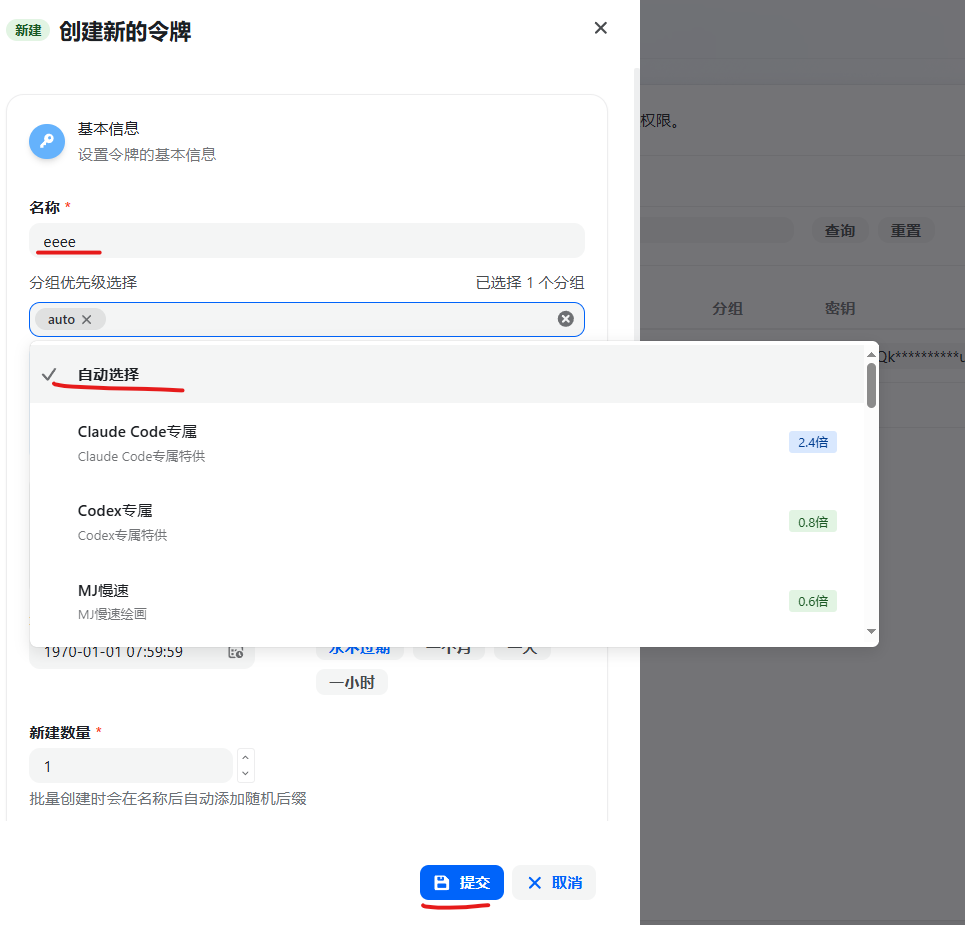Image resolution: width=965 pixels, height=925 pixels.
Task: Click the 查询 search button in background
Action: coord(839,230)
